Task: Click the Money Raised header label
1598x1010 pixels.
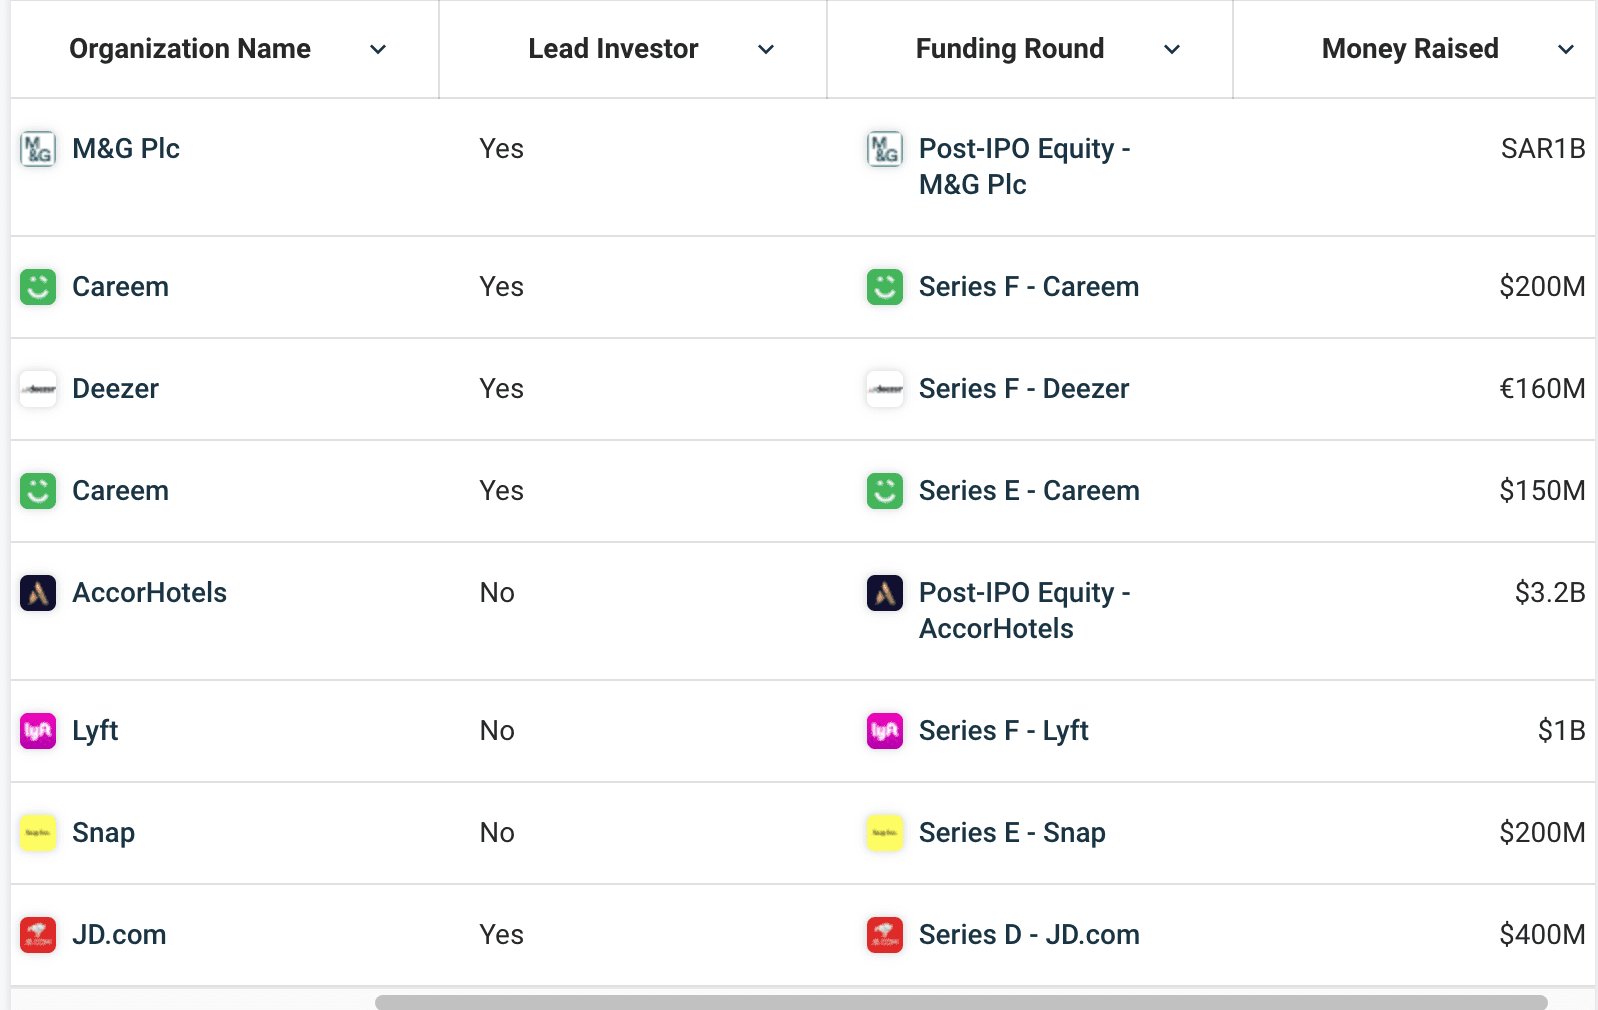Action: coord(1410,49)
